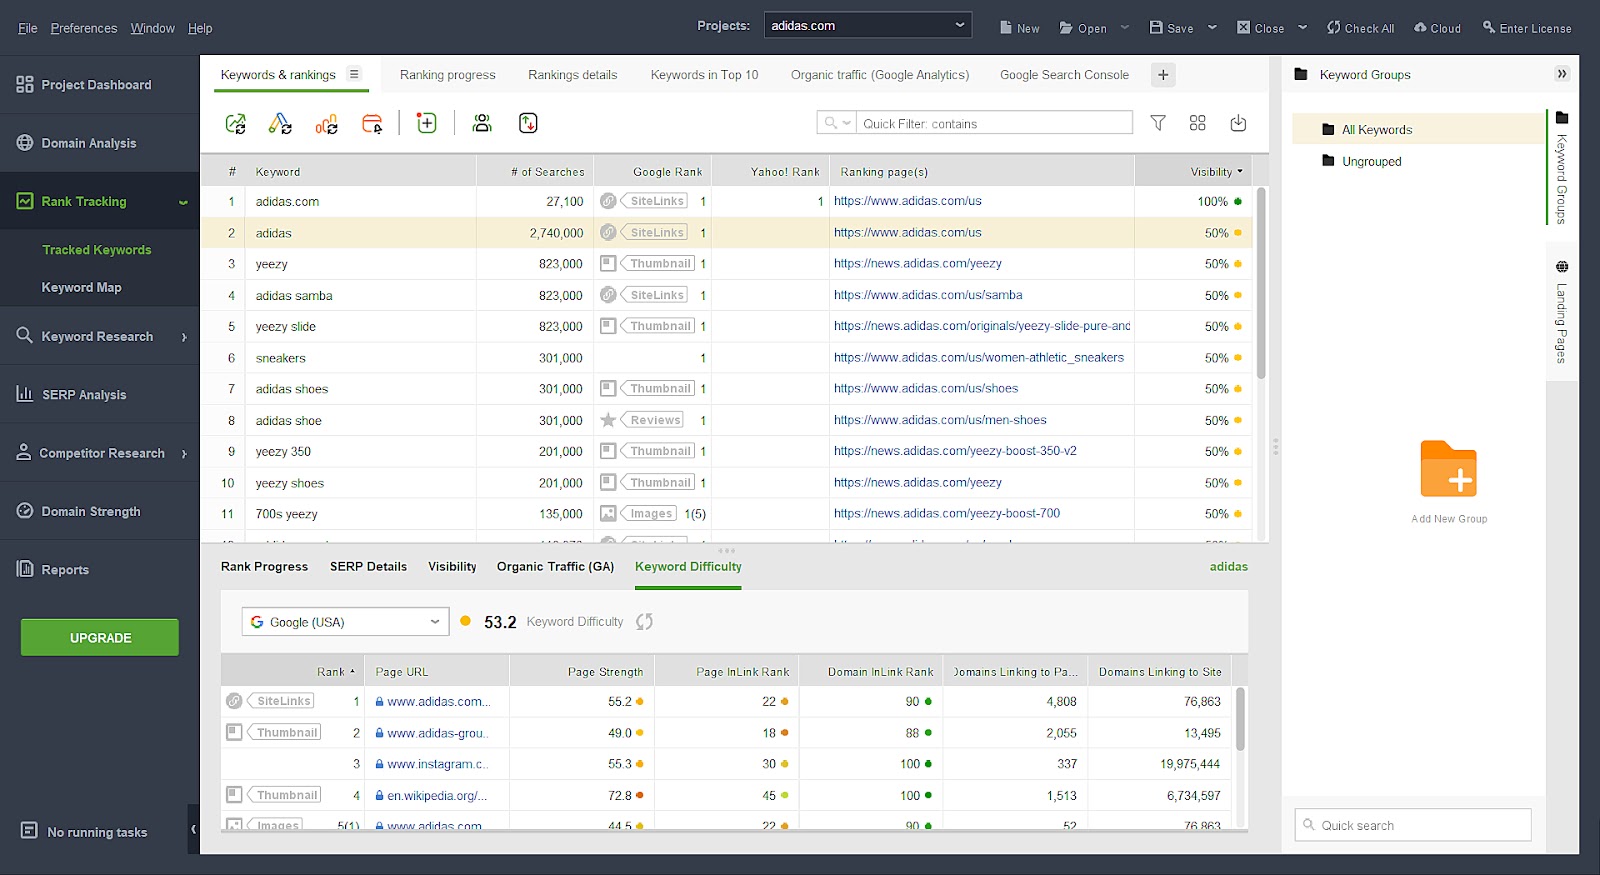Open en.wikipedia.org page URL link
Screen dimensions: 1600x875
(x=437, y=796)
